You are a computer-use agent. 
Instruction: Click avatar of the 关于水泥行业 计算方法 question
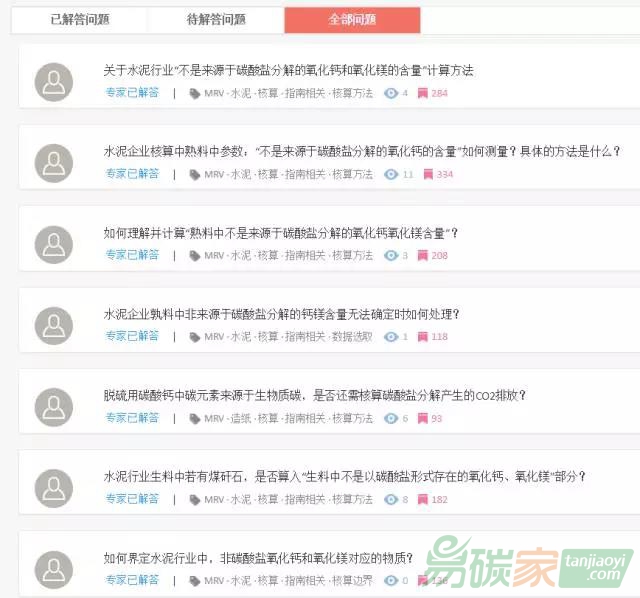pos(54,82)
